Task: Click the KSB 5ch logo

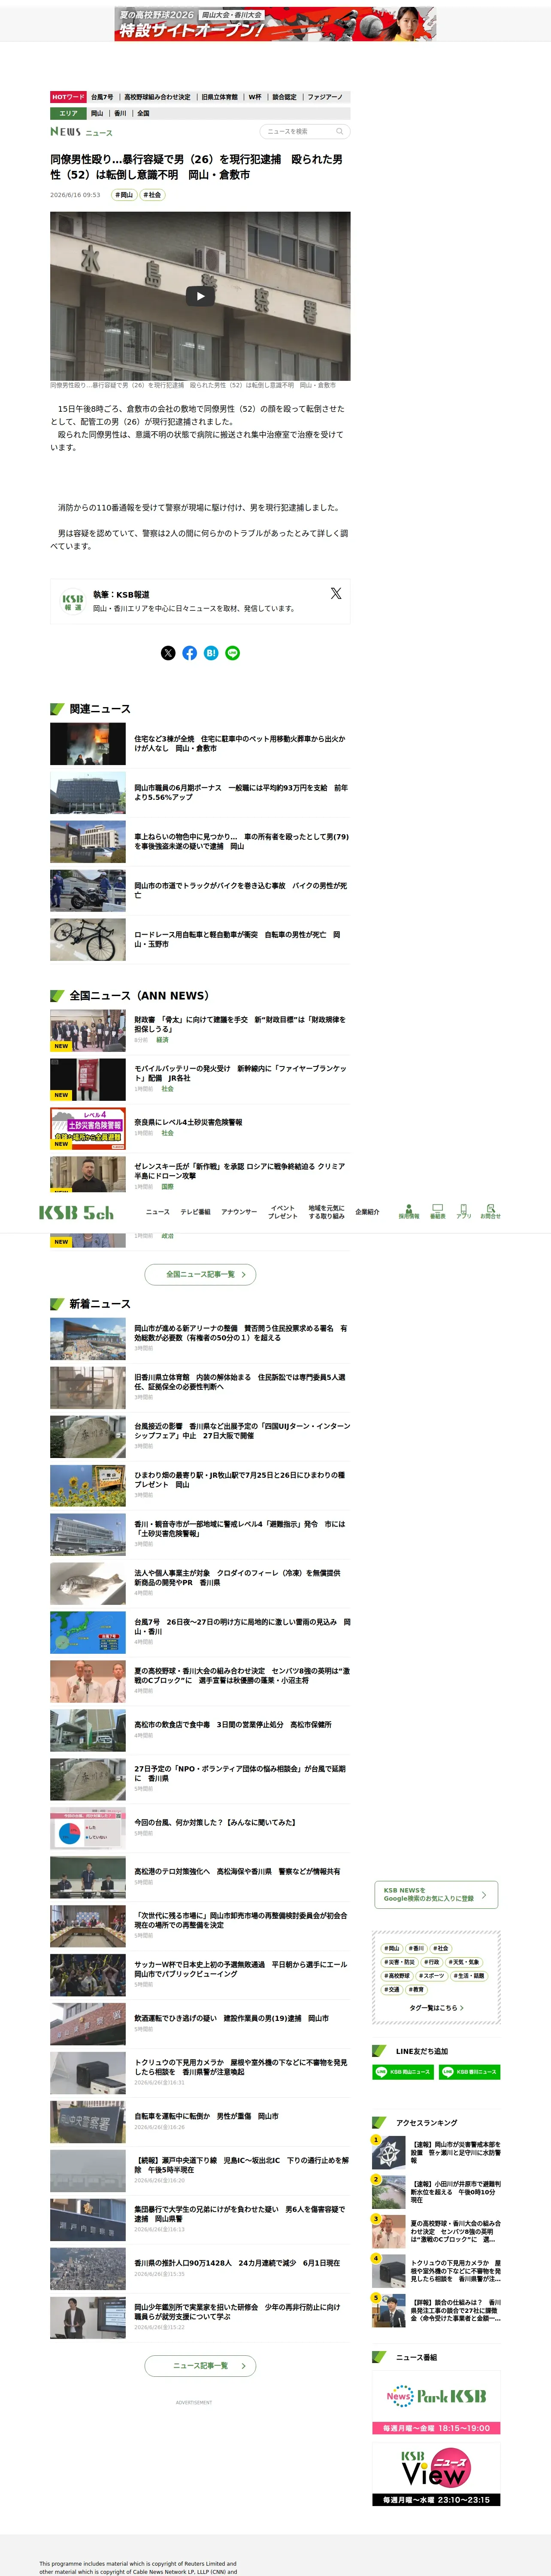Action: [76, 1213]
